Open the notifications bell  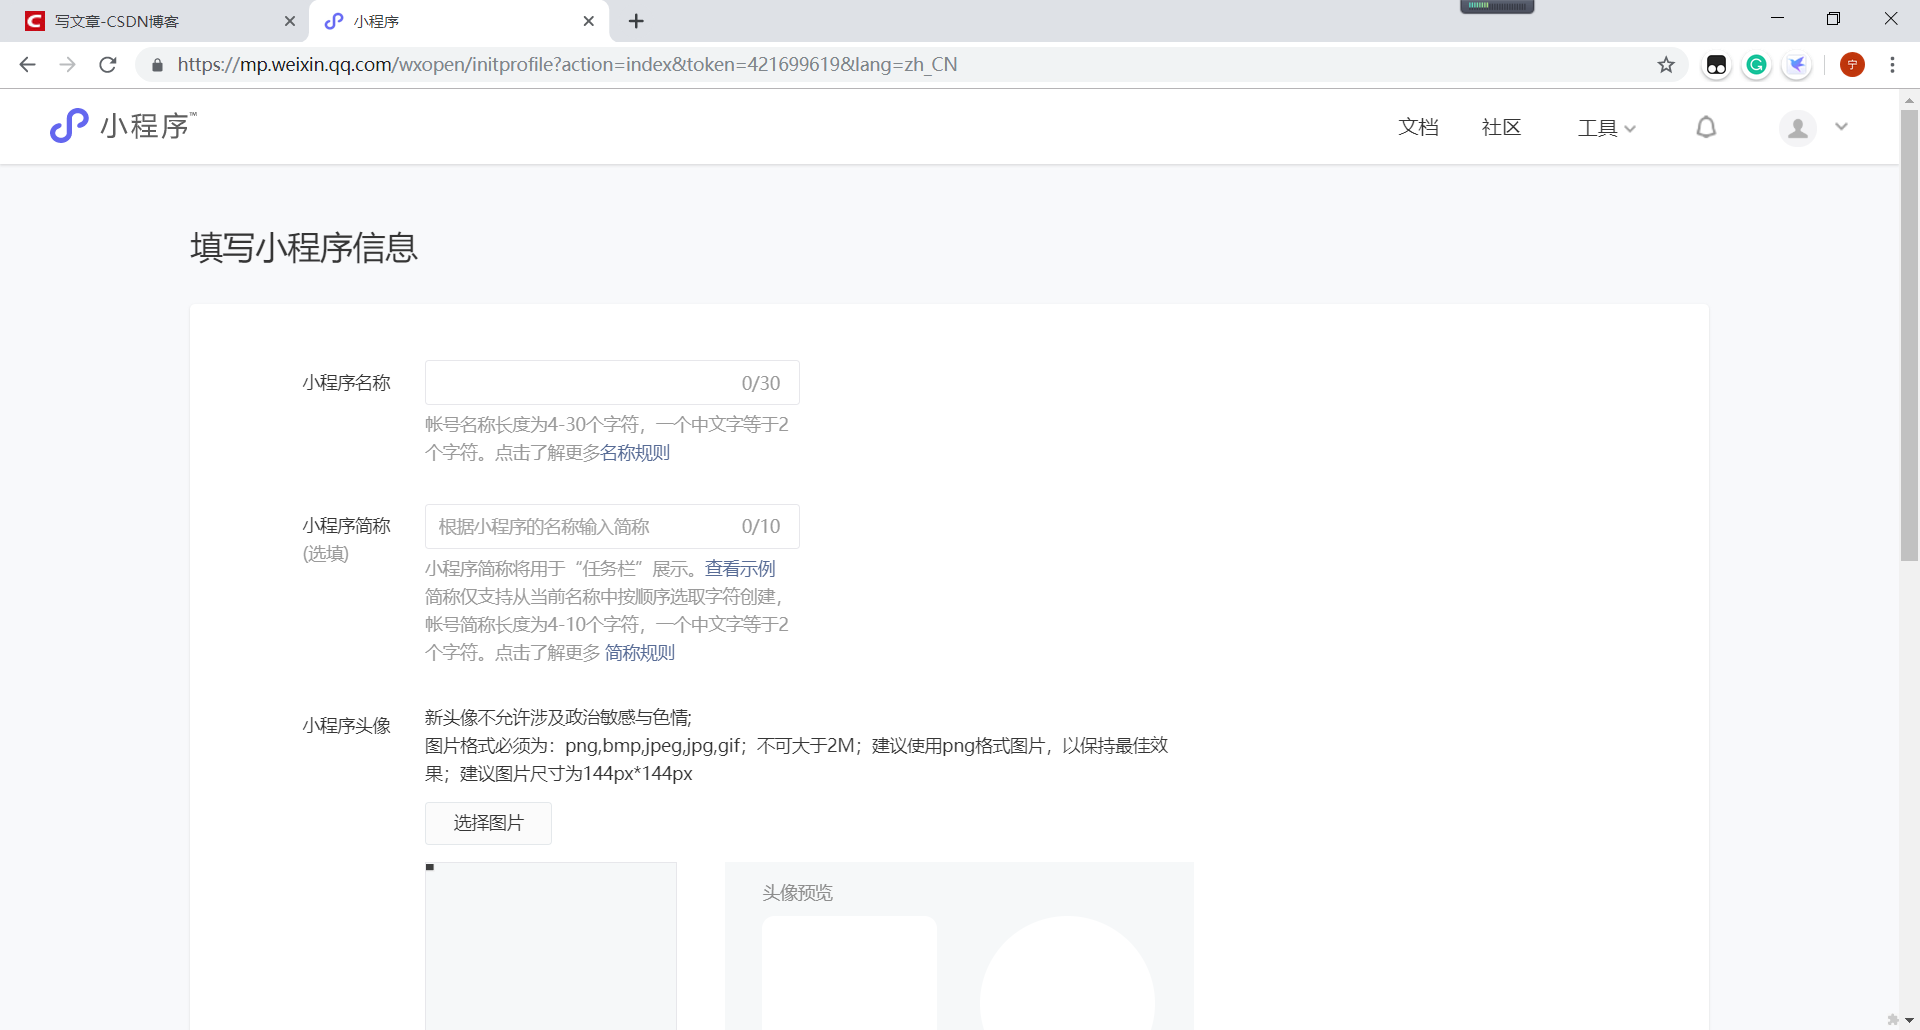coord(1706,127)
